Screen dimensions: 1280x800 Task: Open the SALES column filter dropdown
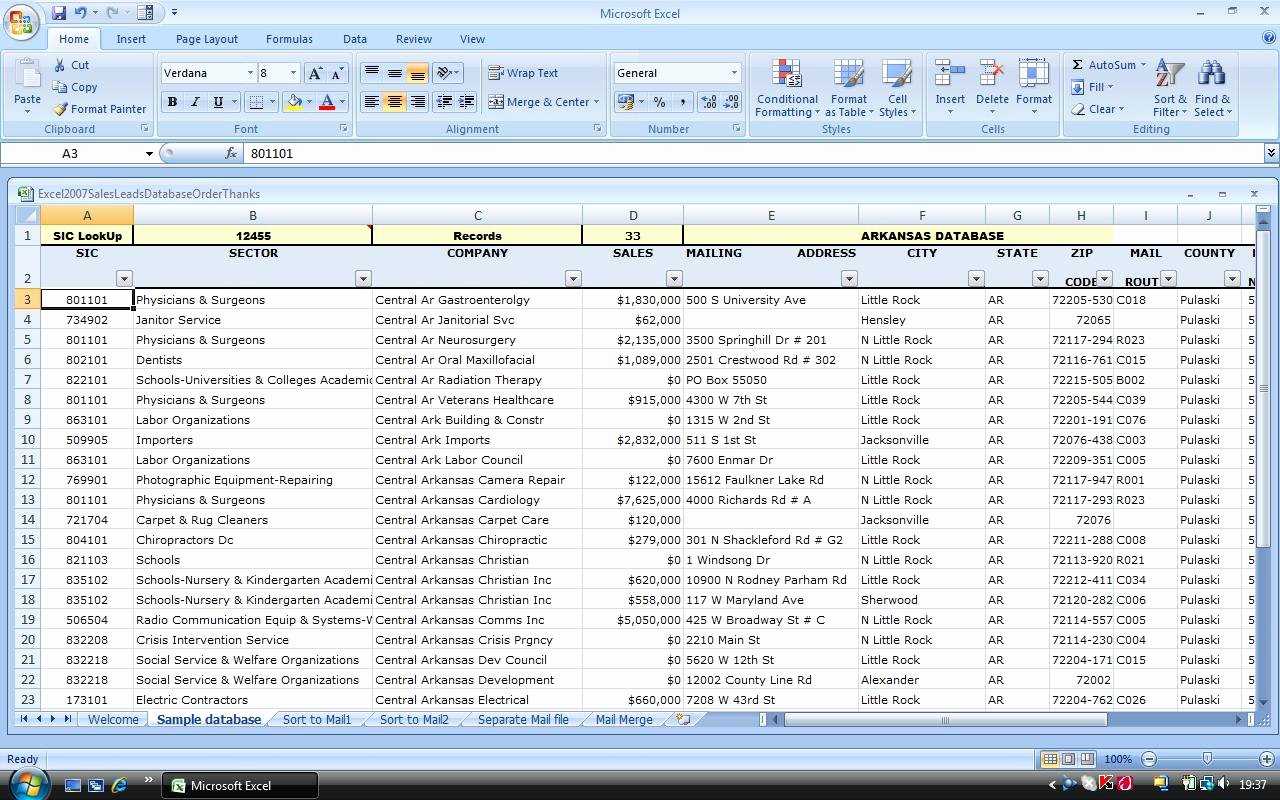pos(674,279)
